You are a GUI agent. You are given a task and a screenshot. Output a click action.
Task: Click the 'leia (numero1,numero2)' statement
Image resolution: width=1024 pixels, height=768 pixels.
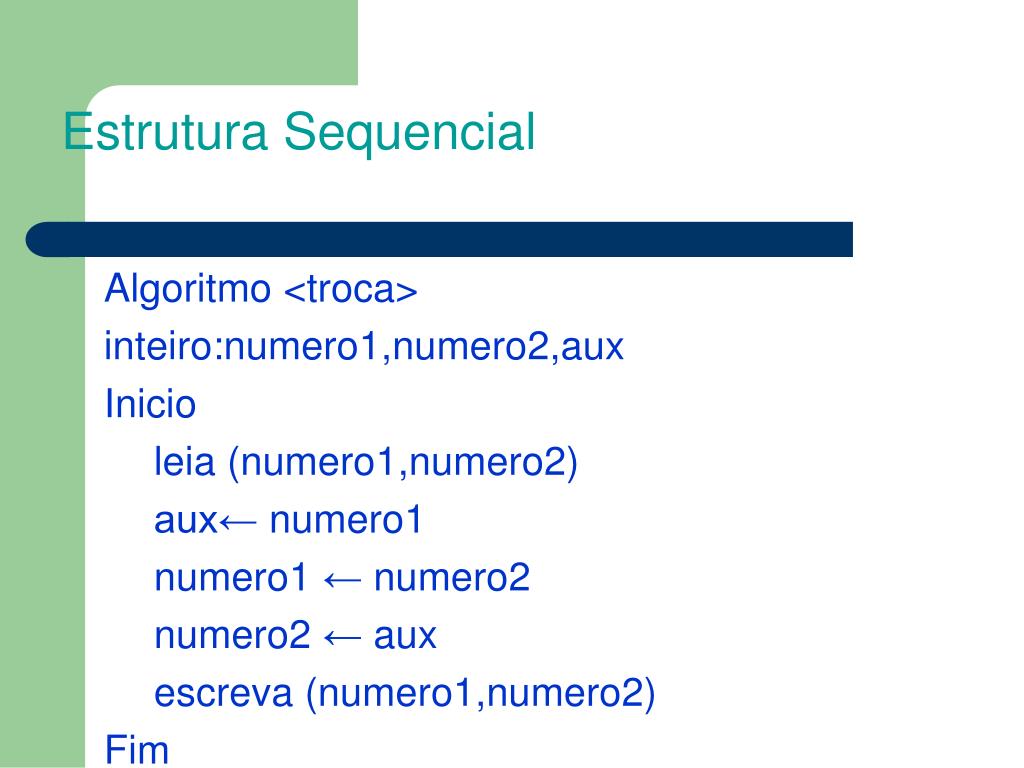[366, 462]
